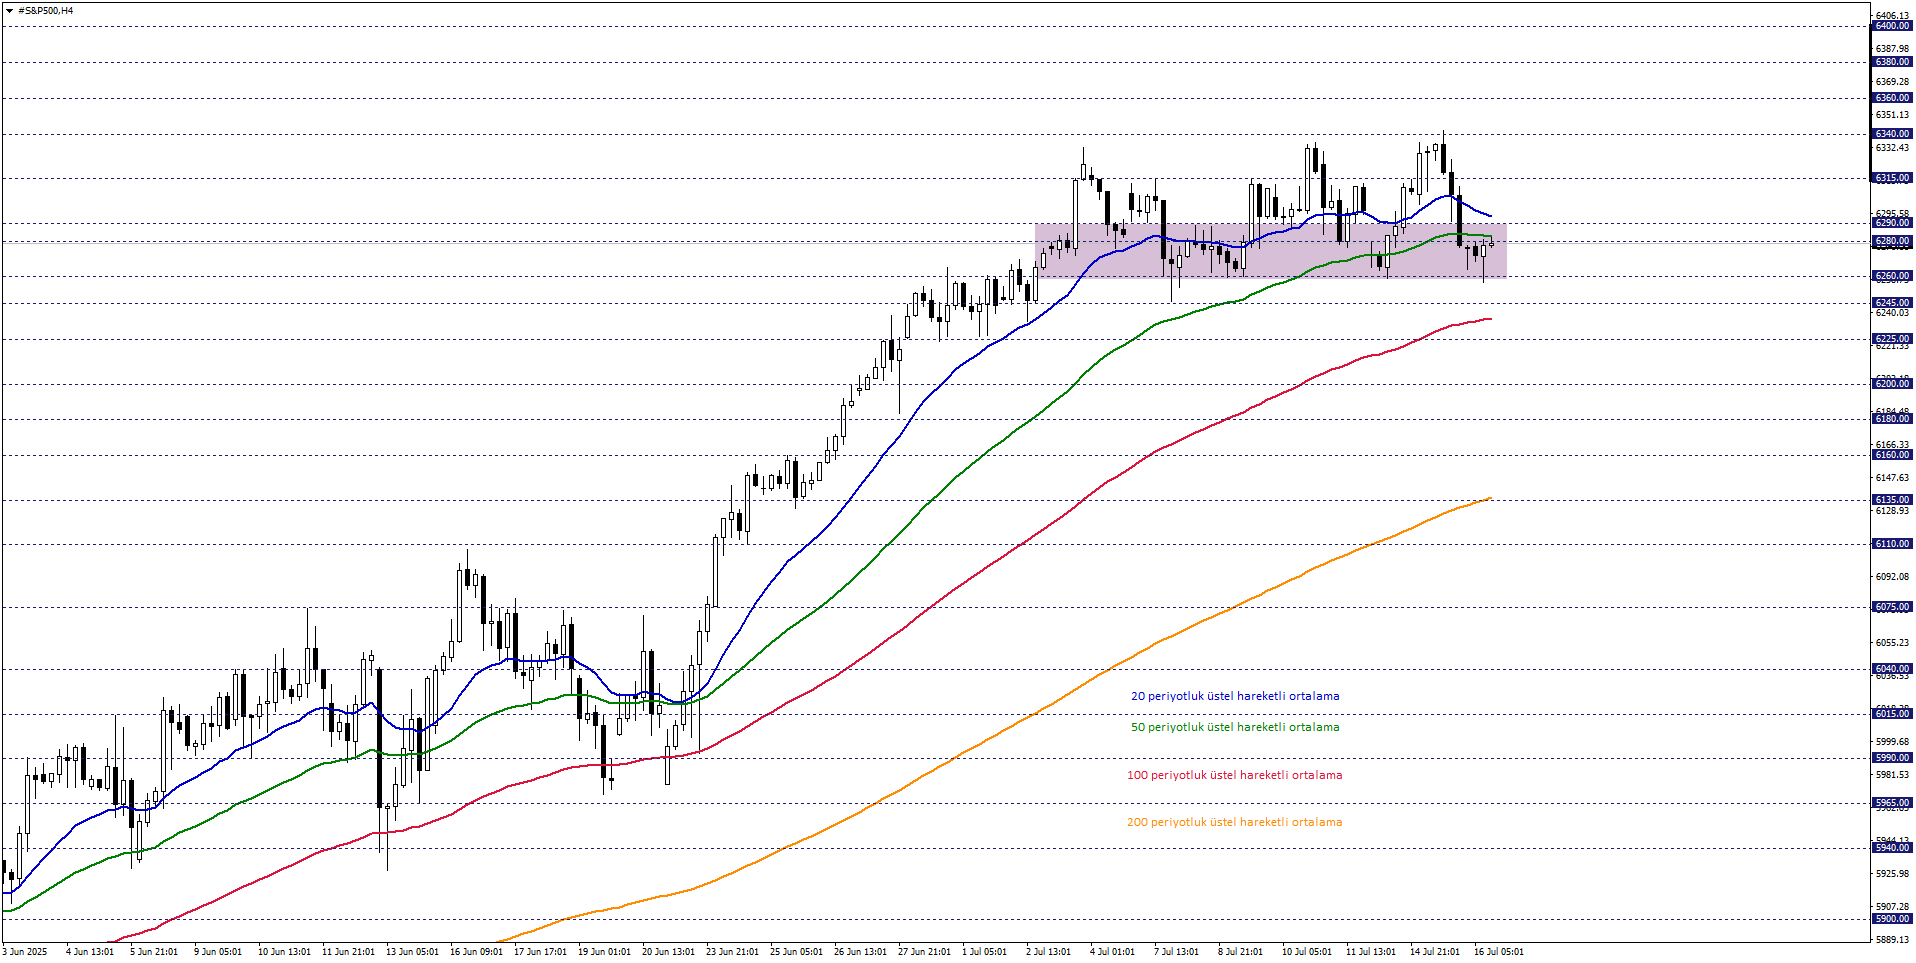Click the 6160.00 price level tag
The width and height of the screenshot is (1916, 963).
[1892, 455]
